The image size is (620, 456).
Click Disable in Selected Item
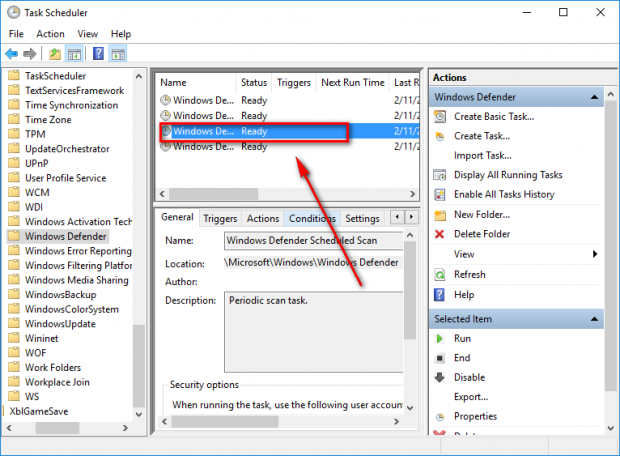[469, 377]
